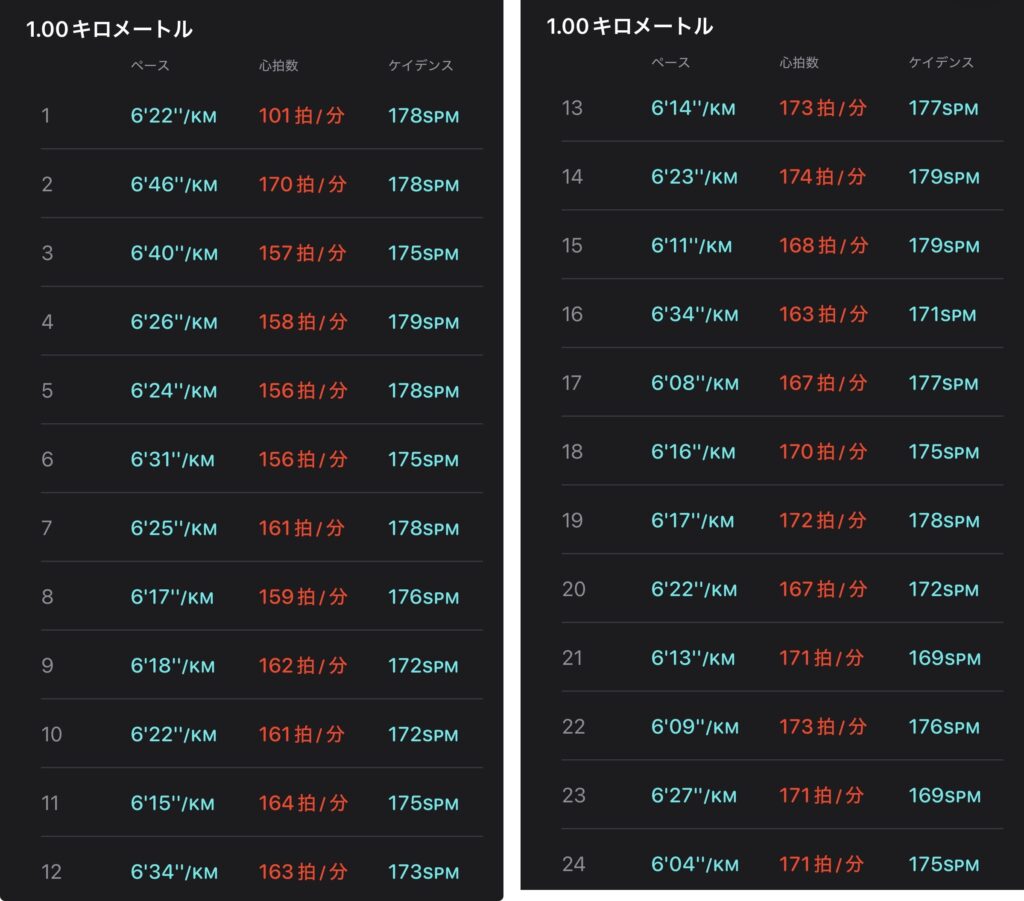Click the 6'25"/KM pace in split 7
Image resolution: width=1024 pixels, height=901 pixels.
(173, 528)
